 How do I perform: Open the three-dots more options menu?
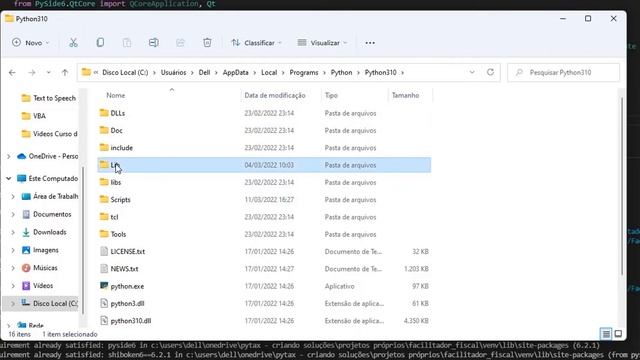pos(370,43)
